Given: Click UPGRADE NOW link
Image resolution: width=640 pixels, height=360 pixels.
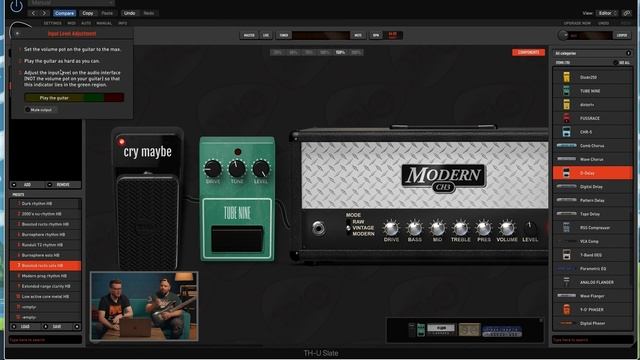Looking at the screenshot, I should (577, 23).
